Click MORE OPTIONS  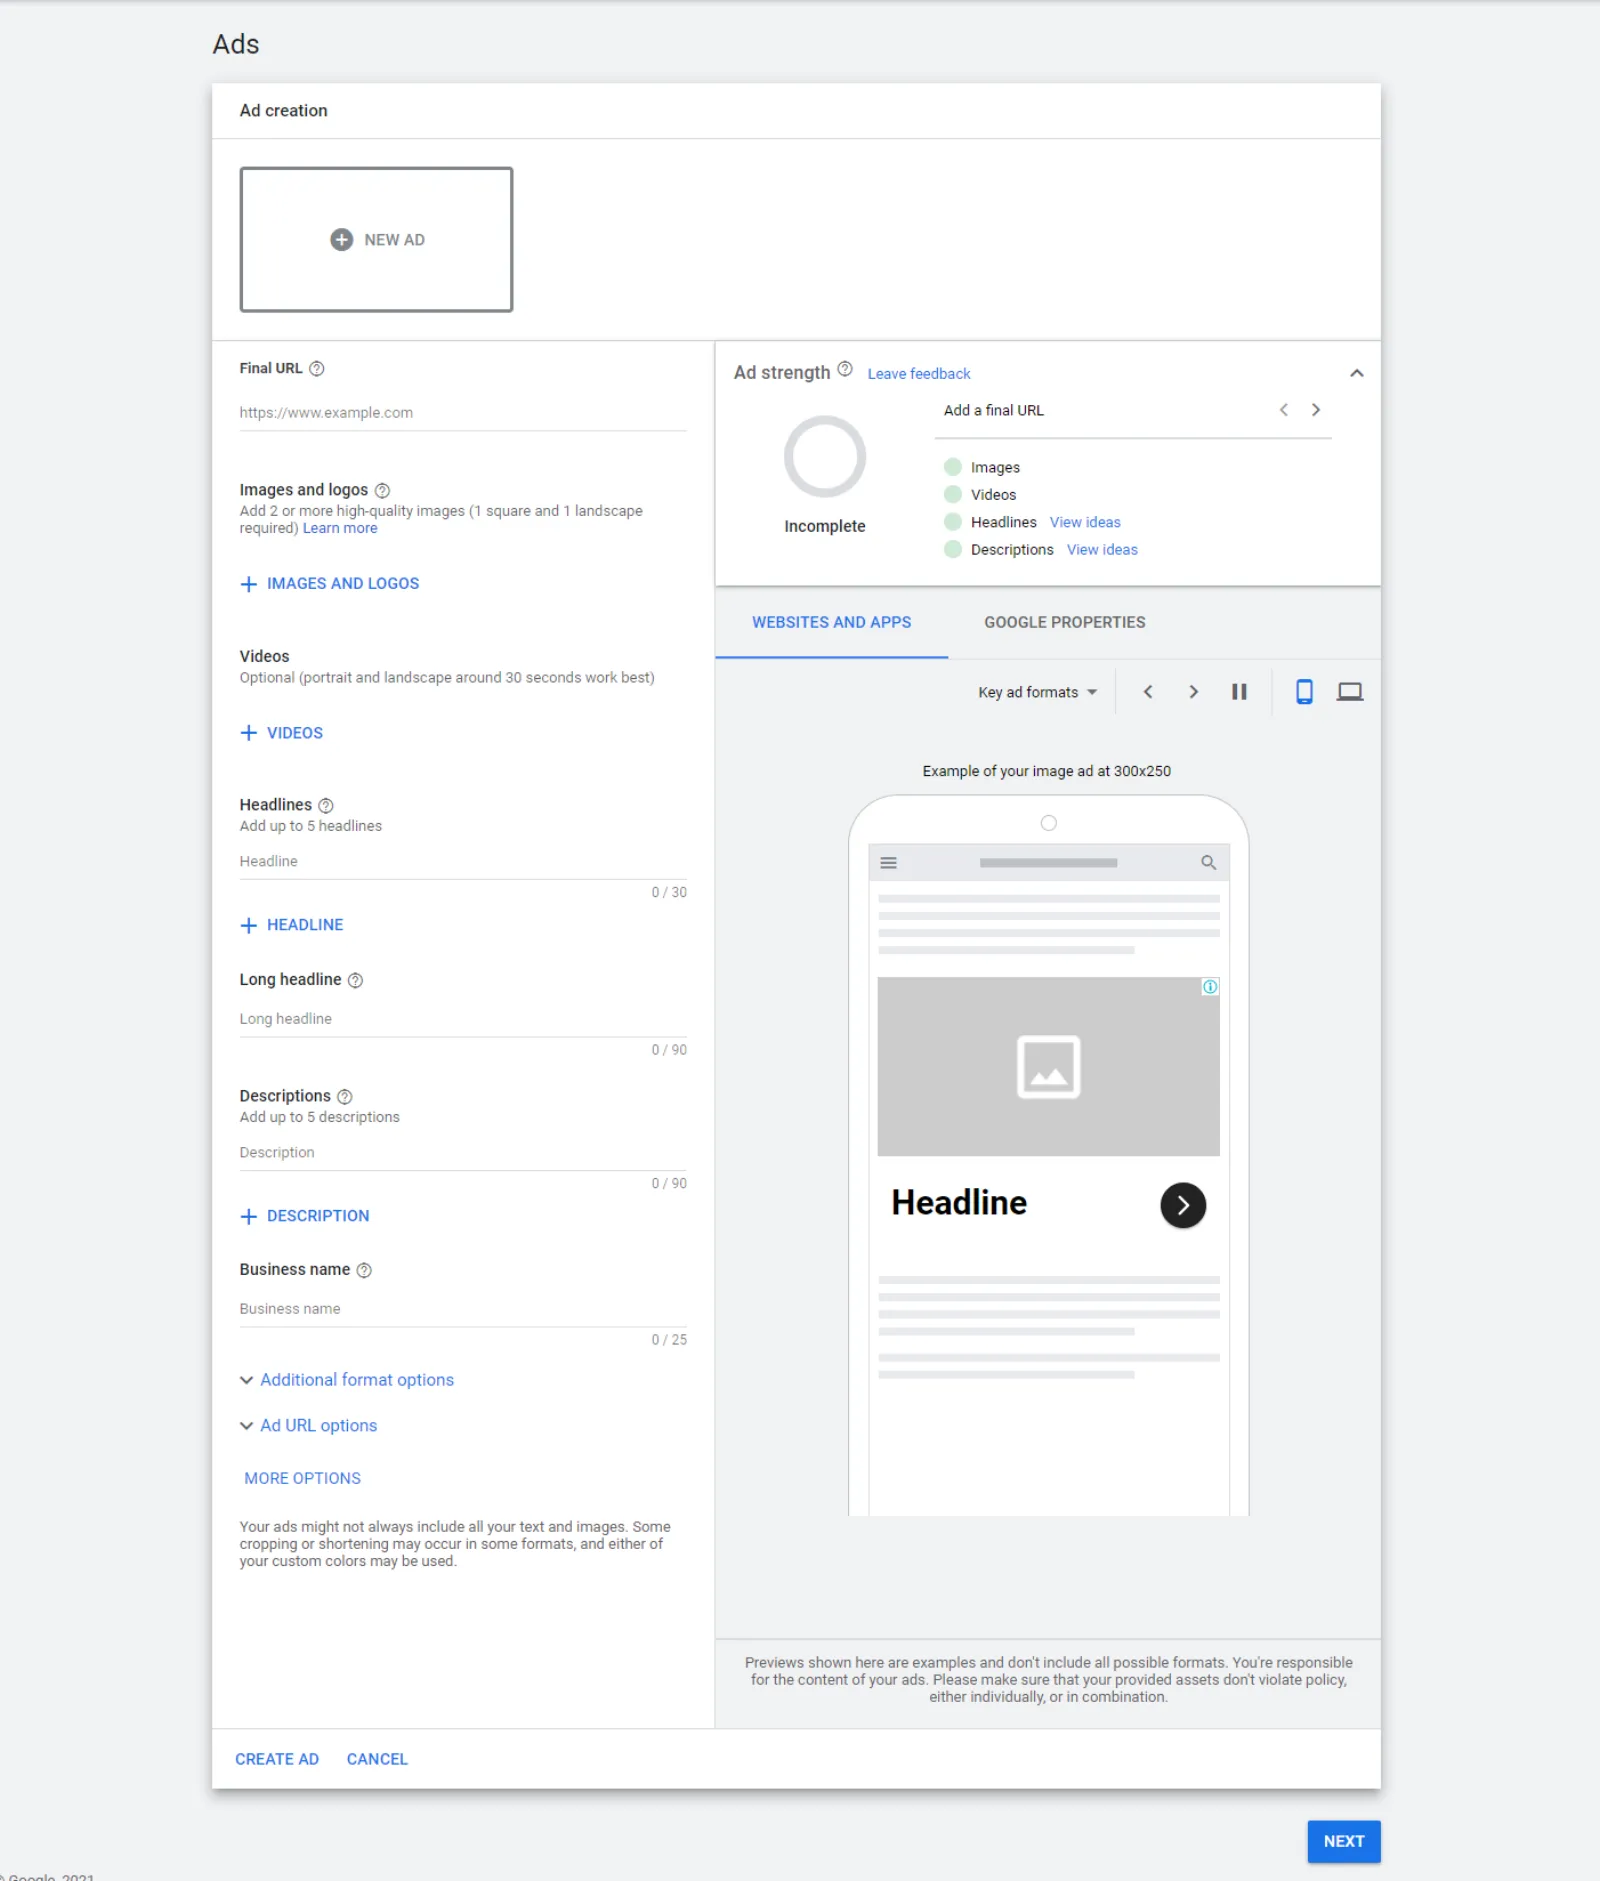(303, 1478)
